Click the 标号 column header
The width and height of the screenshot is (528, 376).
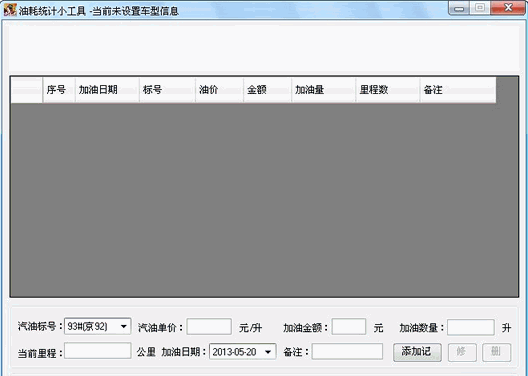click(x=167, y=90)
